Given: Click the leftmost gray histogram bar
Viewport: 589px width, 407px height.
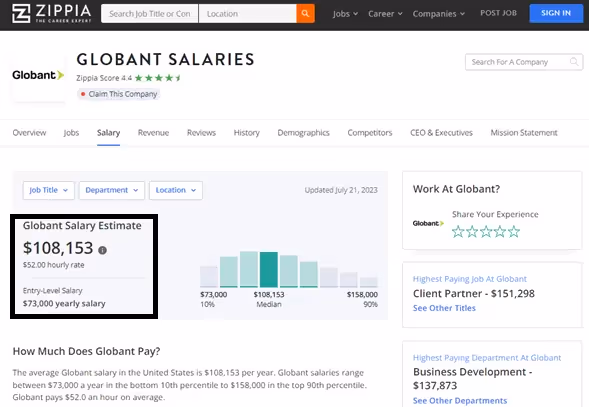Looking at the screenshot, I should pos(209,277).
